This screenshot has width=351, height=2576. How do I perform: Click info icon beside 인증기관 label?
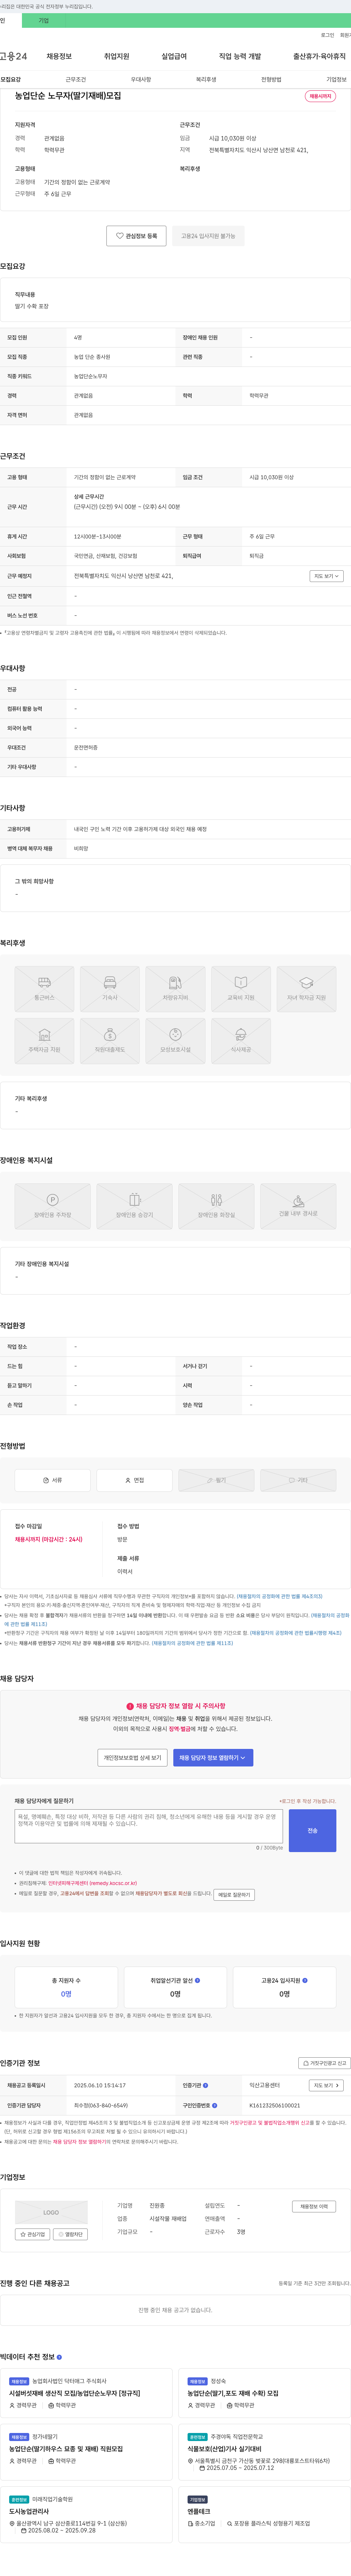point(206,2086)
